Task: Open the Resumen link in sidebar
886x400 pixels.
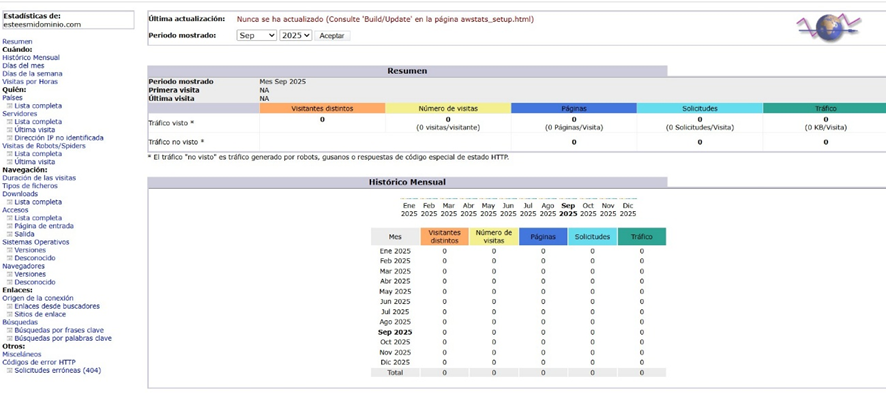Action: tap(17, 42)
